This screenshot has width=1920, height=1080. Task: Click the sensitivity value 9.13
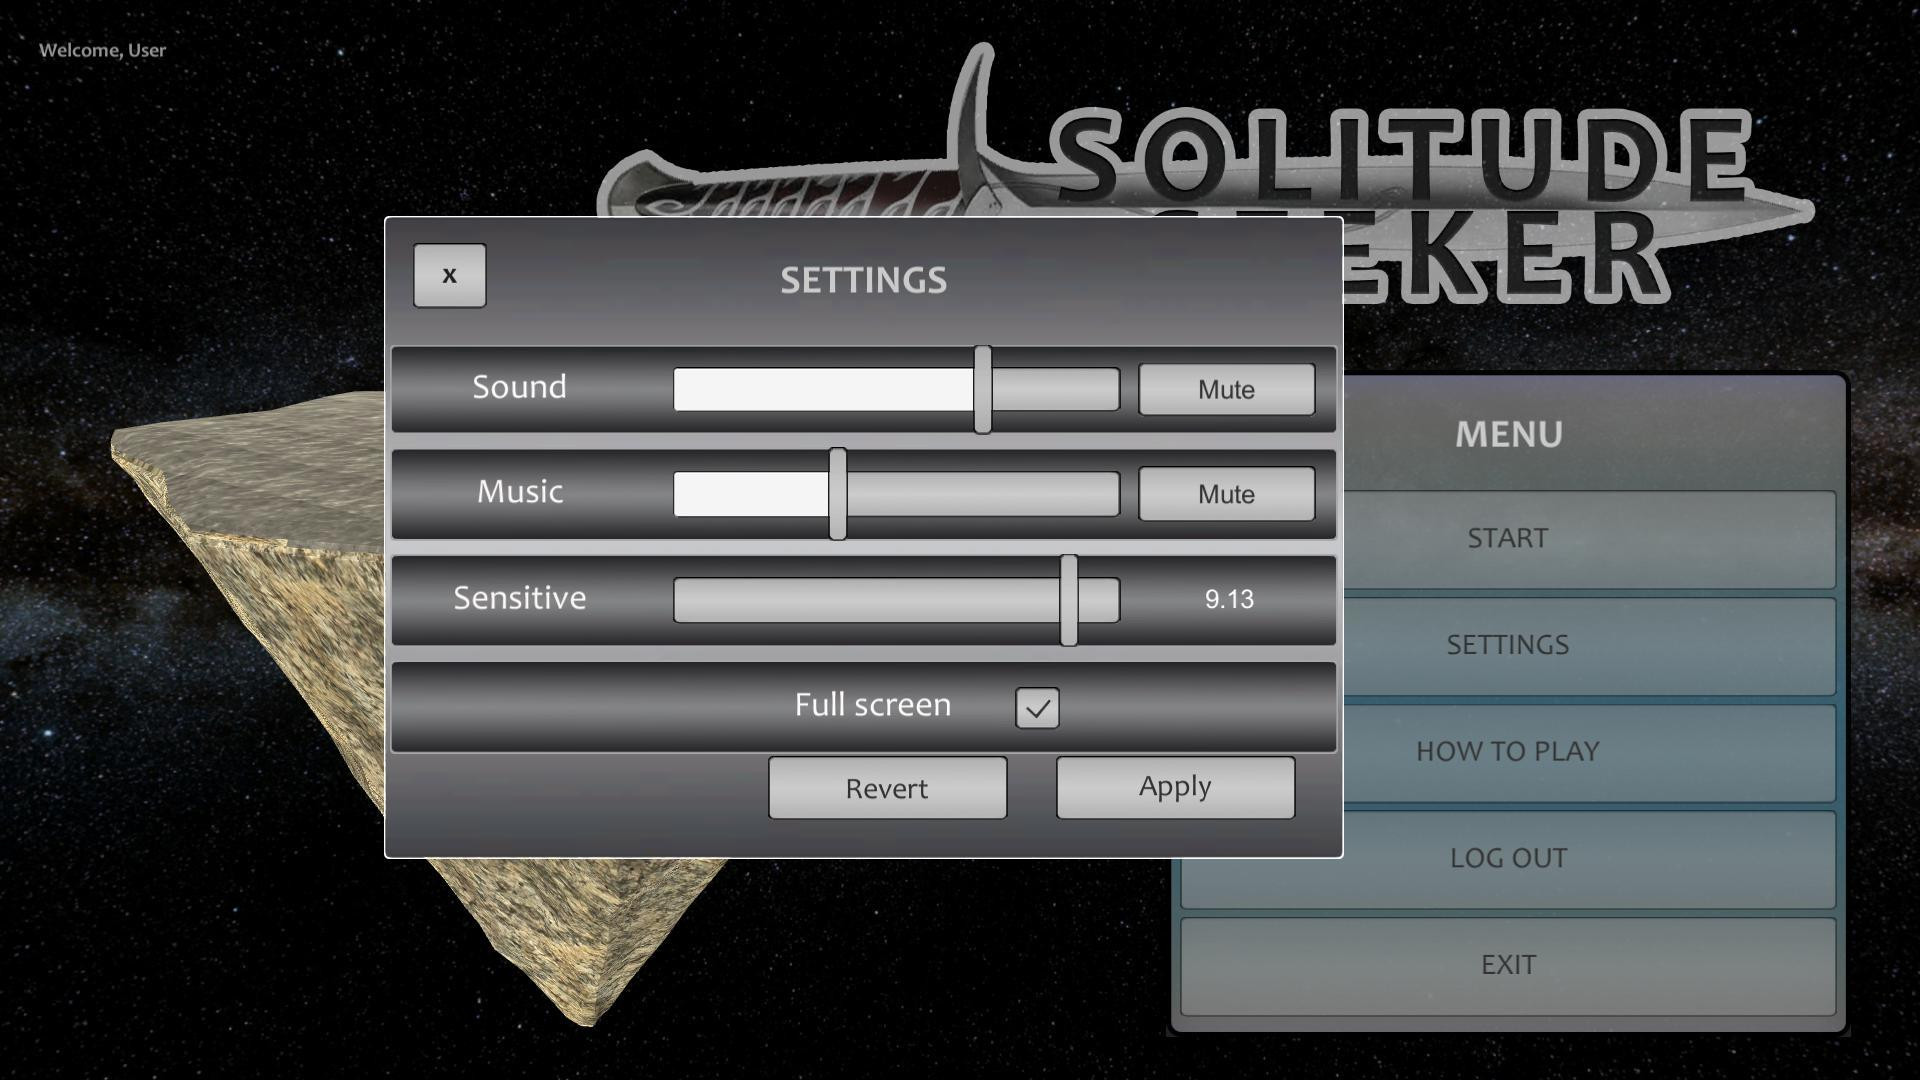(x=1229, y=599)
